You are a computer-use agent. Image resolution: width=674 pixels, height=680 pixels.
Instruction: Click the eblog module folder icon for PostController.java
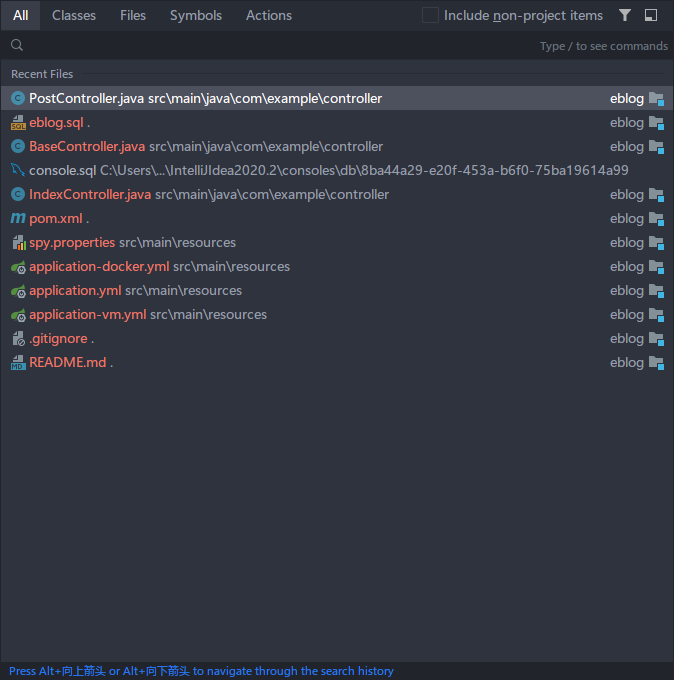coord(656,98)
